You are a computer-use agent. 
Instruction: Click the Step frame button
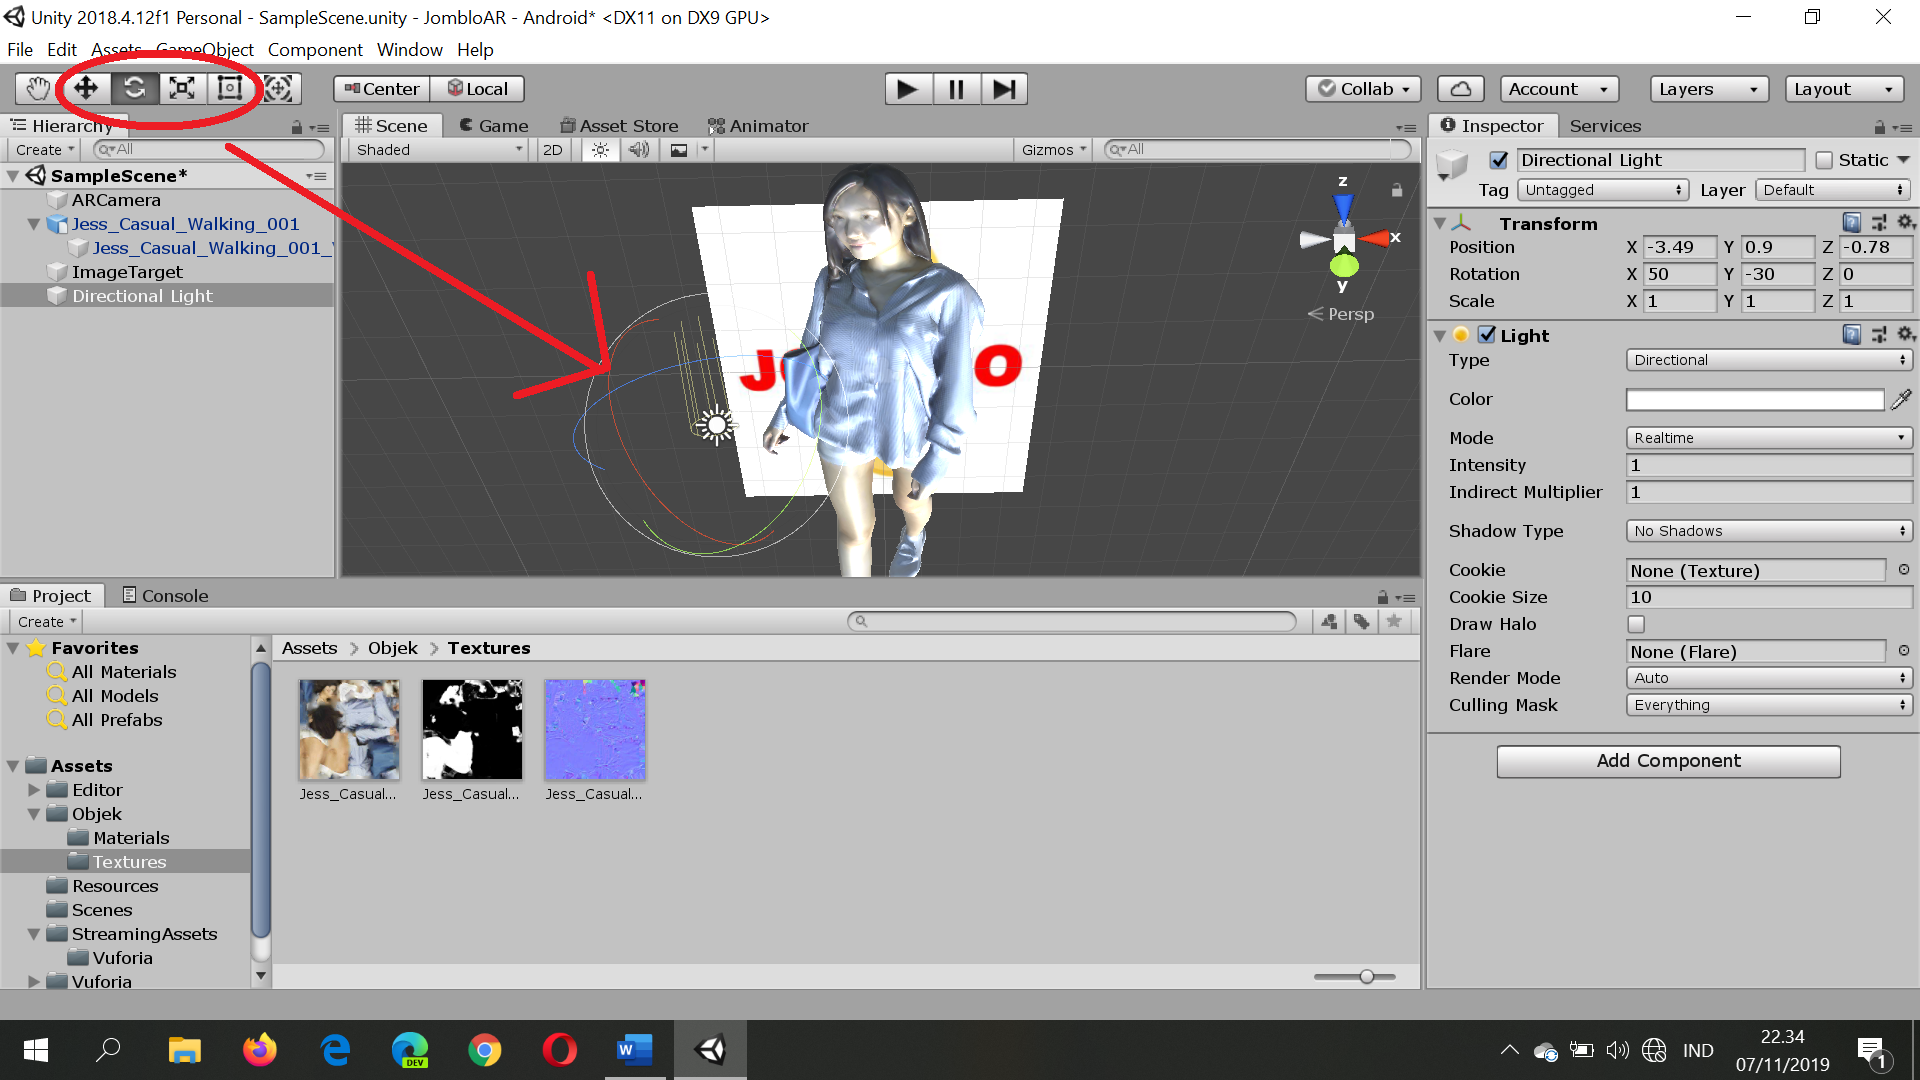pyautogui.click(x=1004, y=89)
